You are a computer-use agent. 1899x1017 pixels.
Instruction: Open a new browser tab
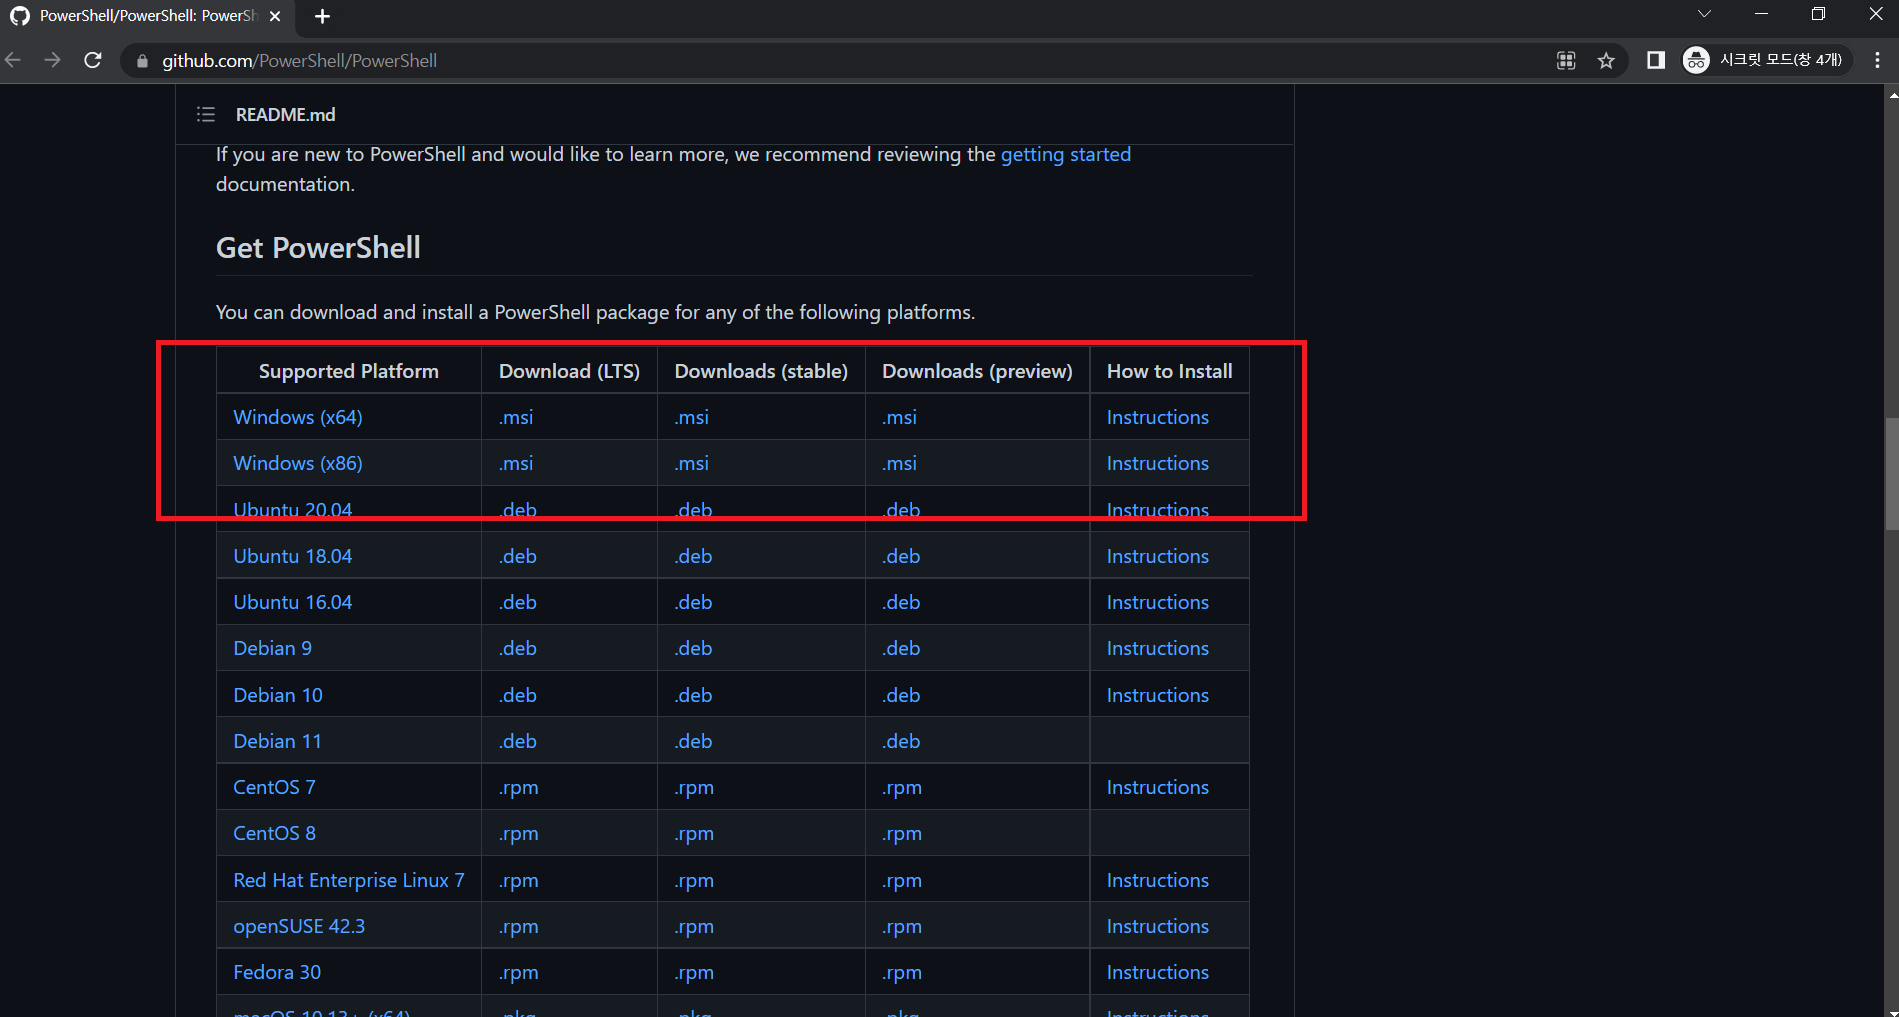(x=322, y=16)
